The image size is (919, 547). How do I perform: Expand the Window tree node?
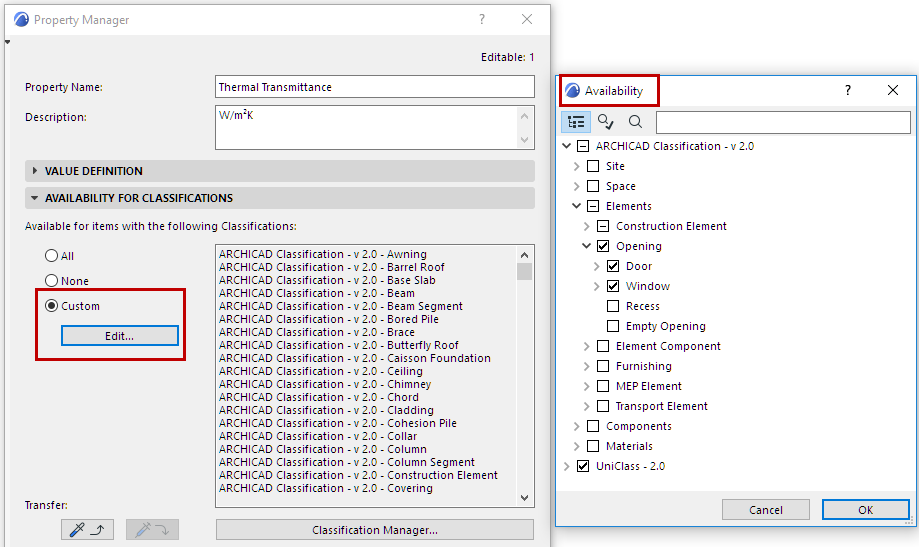coord(597,286)
